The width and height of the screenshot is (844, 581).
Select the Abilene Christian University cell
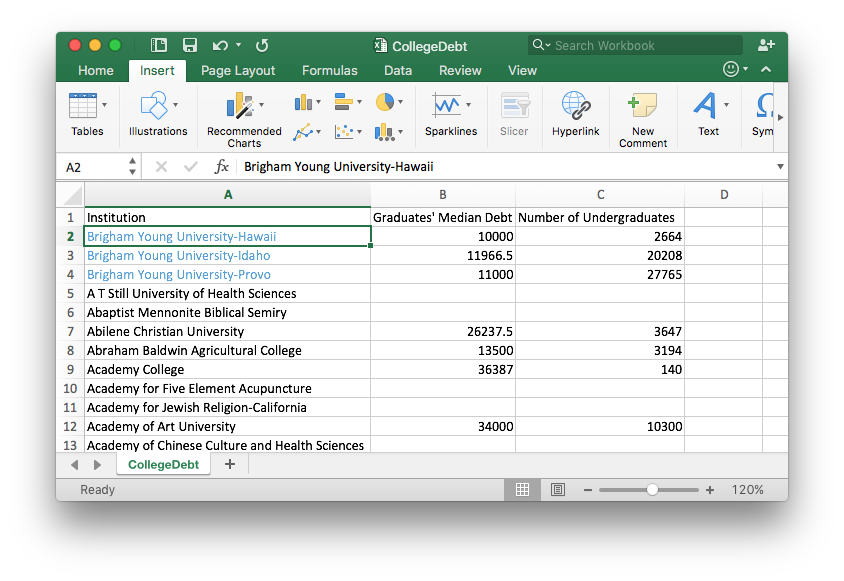click(x=228, y=331)
